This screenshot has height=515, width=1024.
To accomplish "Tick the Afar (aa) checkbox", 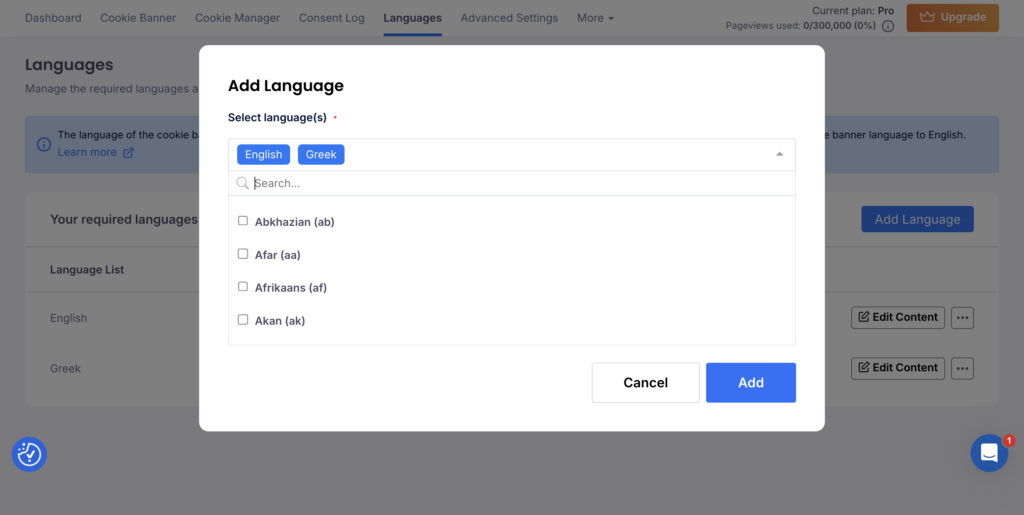I will click(x=243, y=254).
